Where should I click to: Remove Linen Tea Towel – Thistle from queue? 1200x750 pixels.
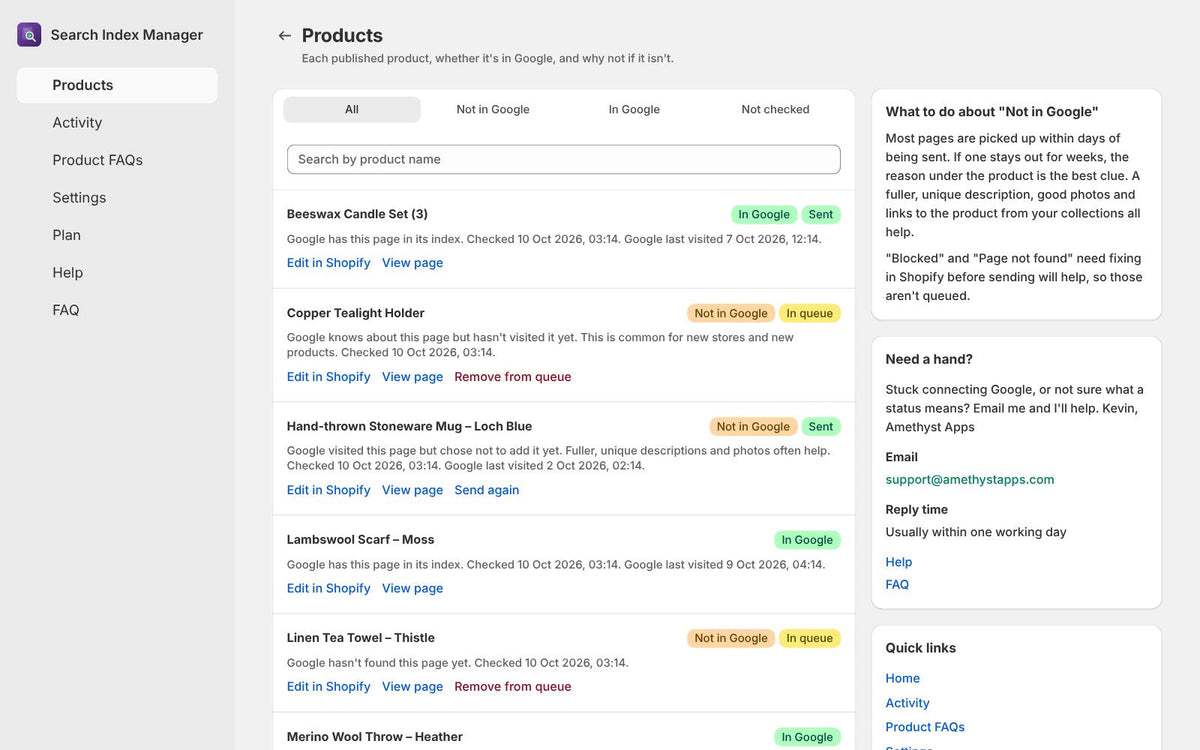pos(513,687)
